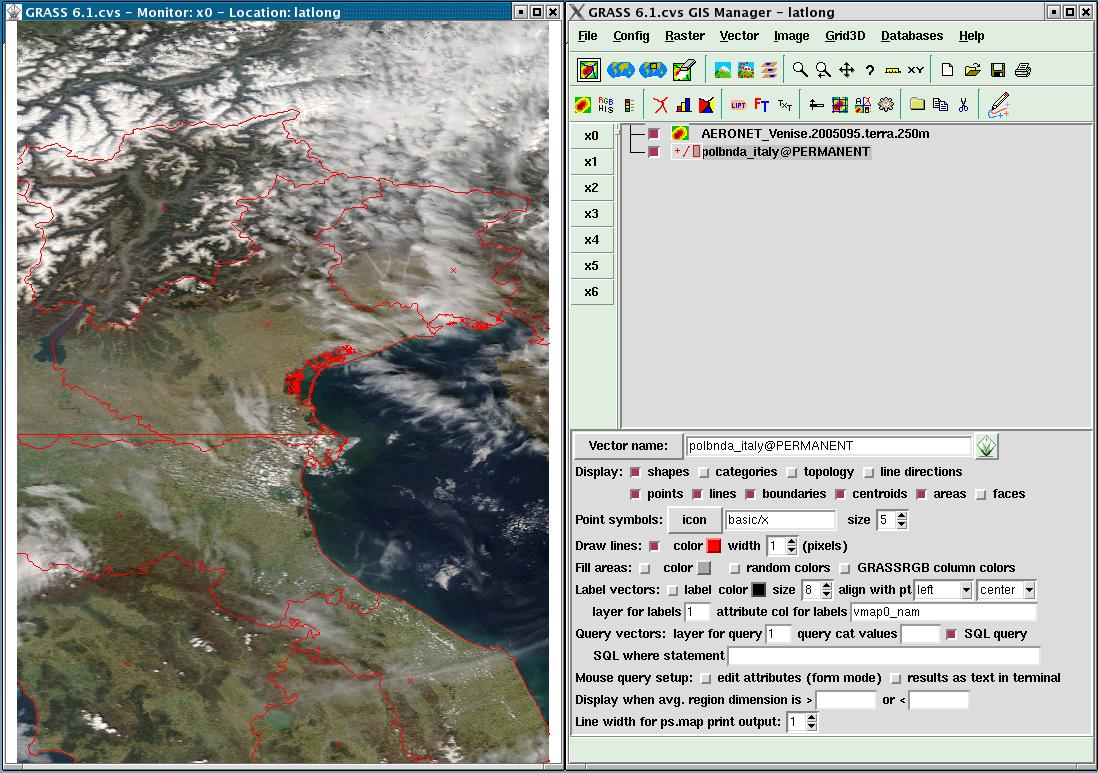This screenshot has width=1098, height=773.
Task: Click the Measure ruler icon
Action: pos(893,70)
